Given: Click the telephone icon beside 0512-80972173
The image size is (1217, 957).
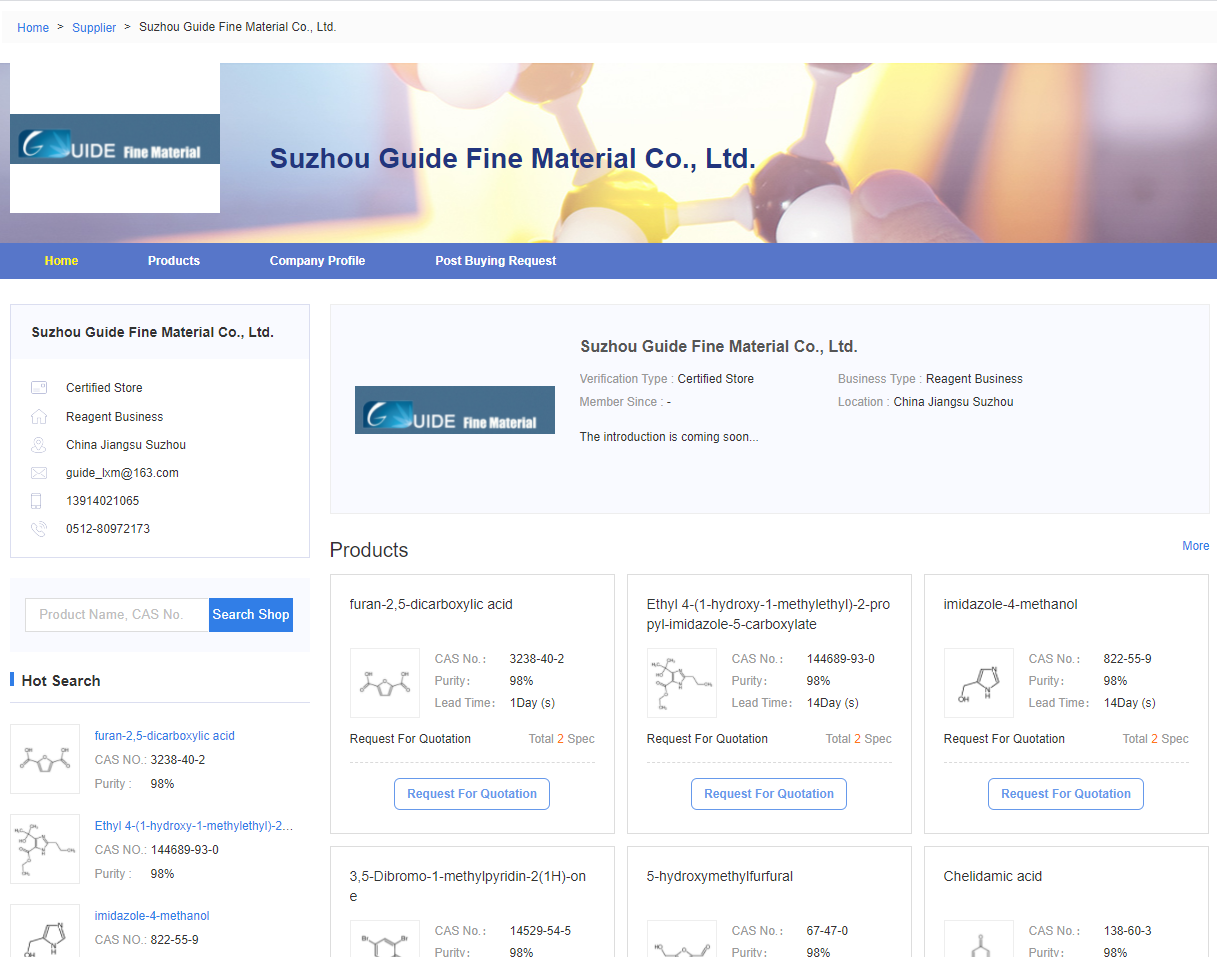Looking at the screenshot, I should coord(39,528).
